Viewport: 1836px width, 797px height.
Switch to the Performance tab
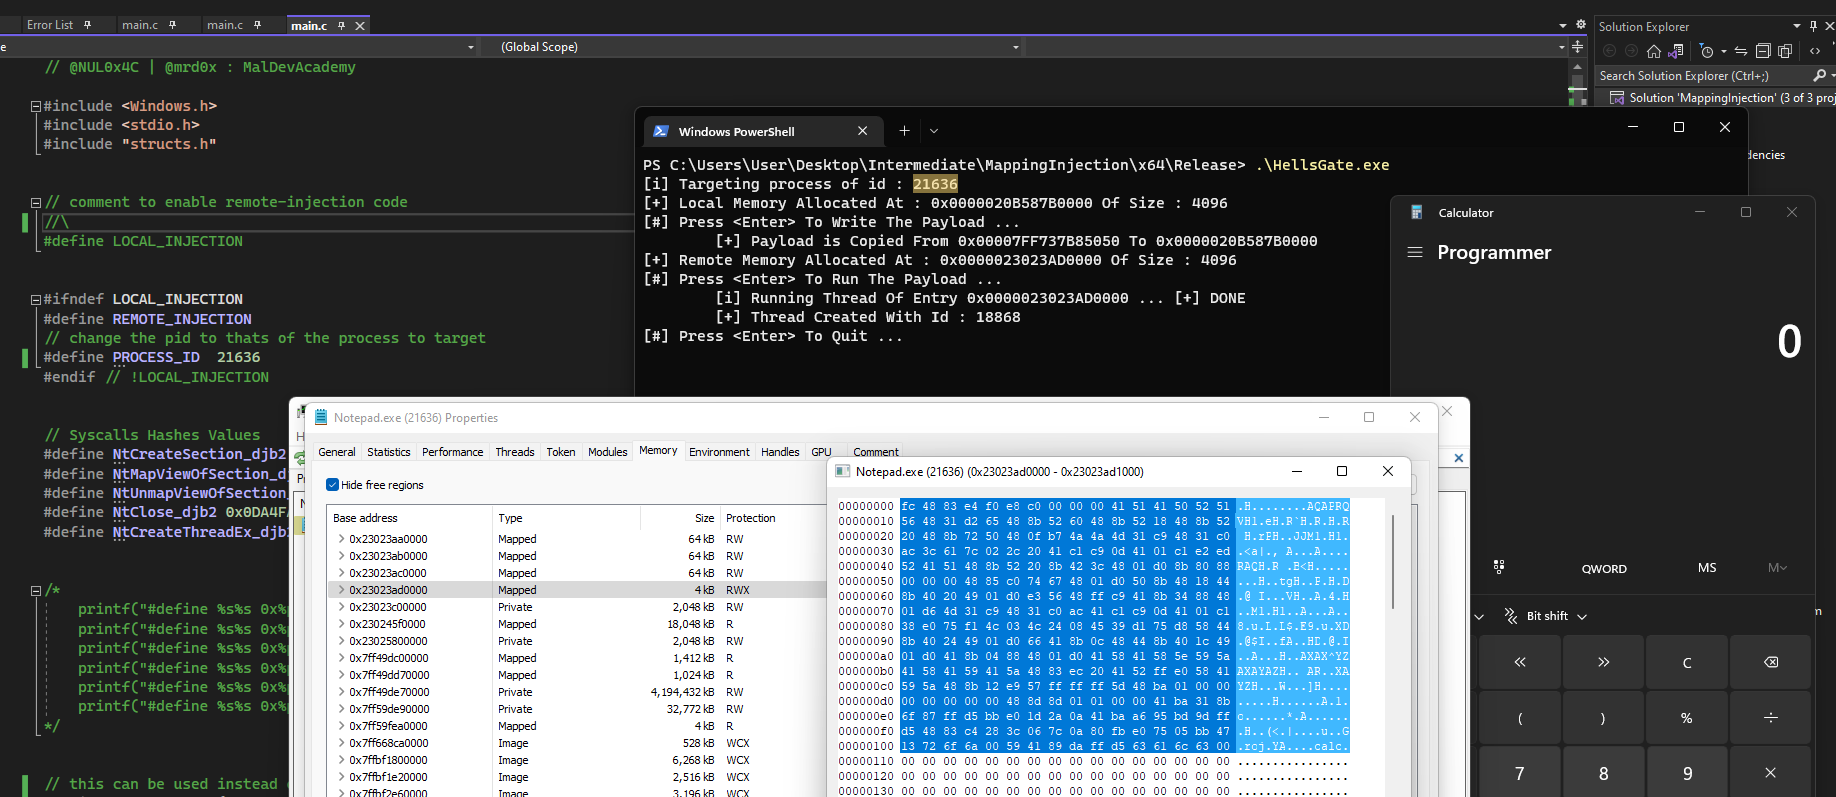click(x=453, y=452)
